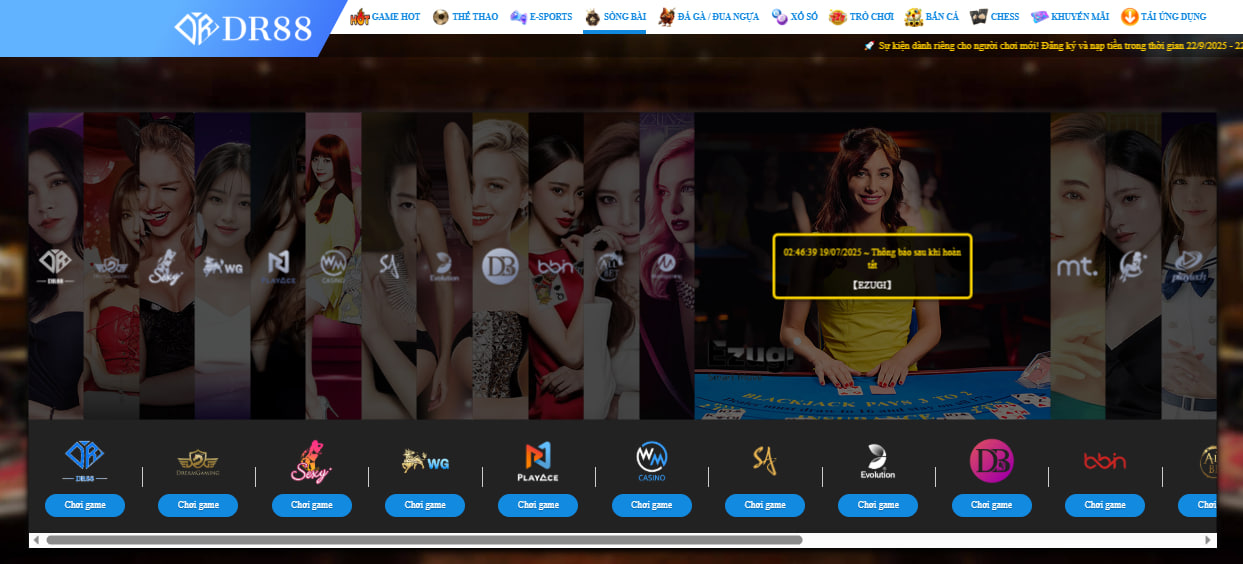
Task: Select the SA Gaming logo in bottom row
Action: click(x=764, y=460)
